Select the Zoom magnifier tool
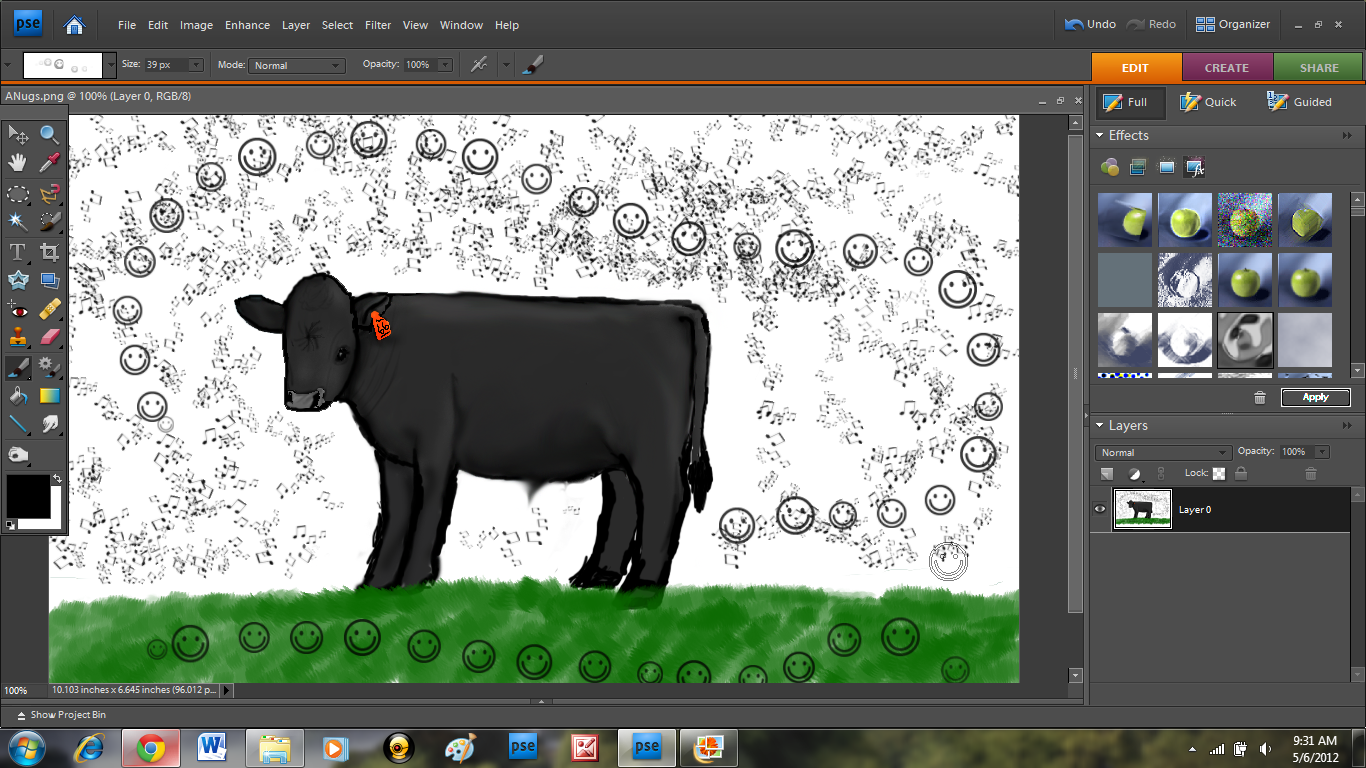The height and width of the screenshot is (768, 1366). coord(49,135)
